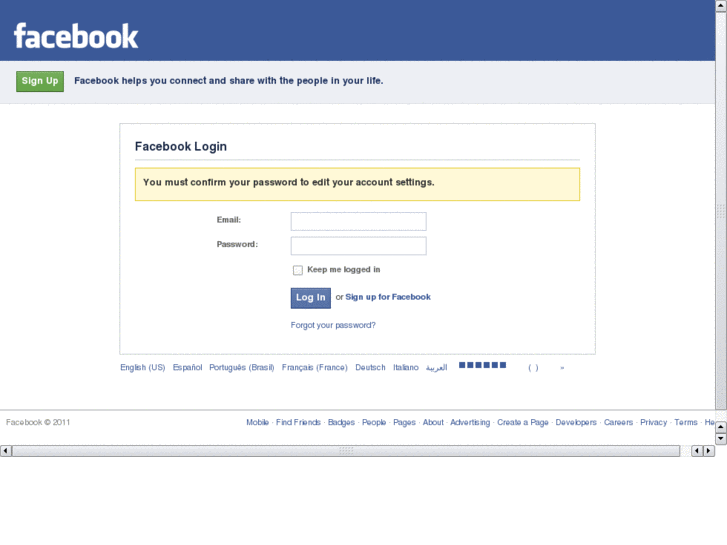Click the Facebook logo in the header

76,36
